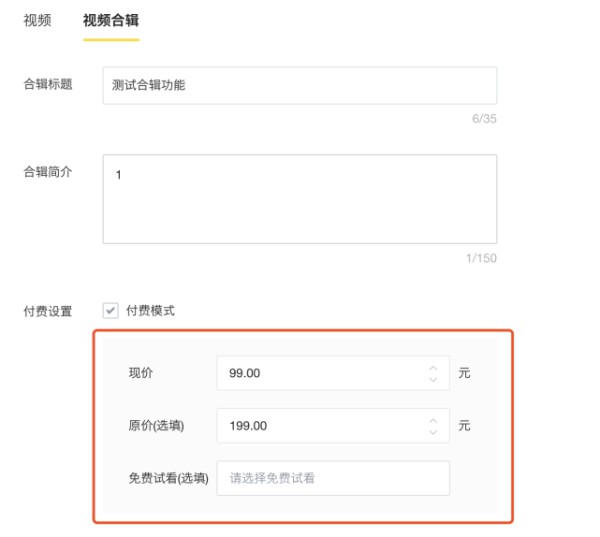Image resolution: width=600 pixels, height=537 pixels.
Task: Click the 现价 field showing 99.00
Action: tap(320, 373)
